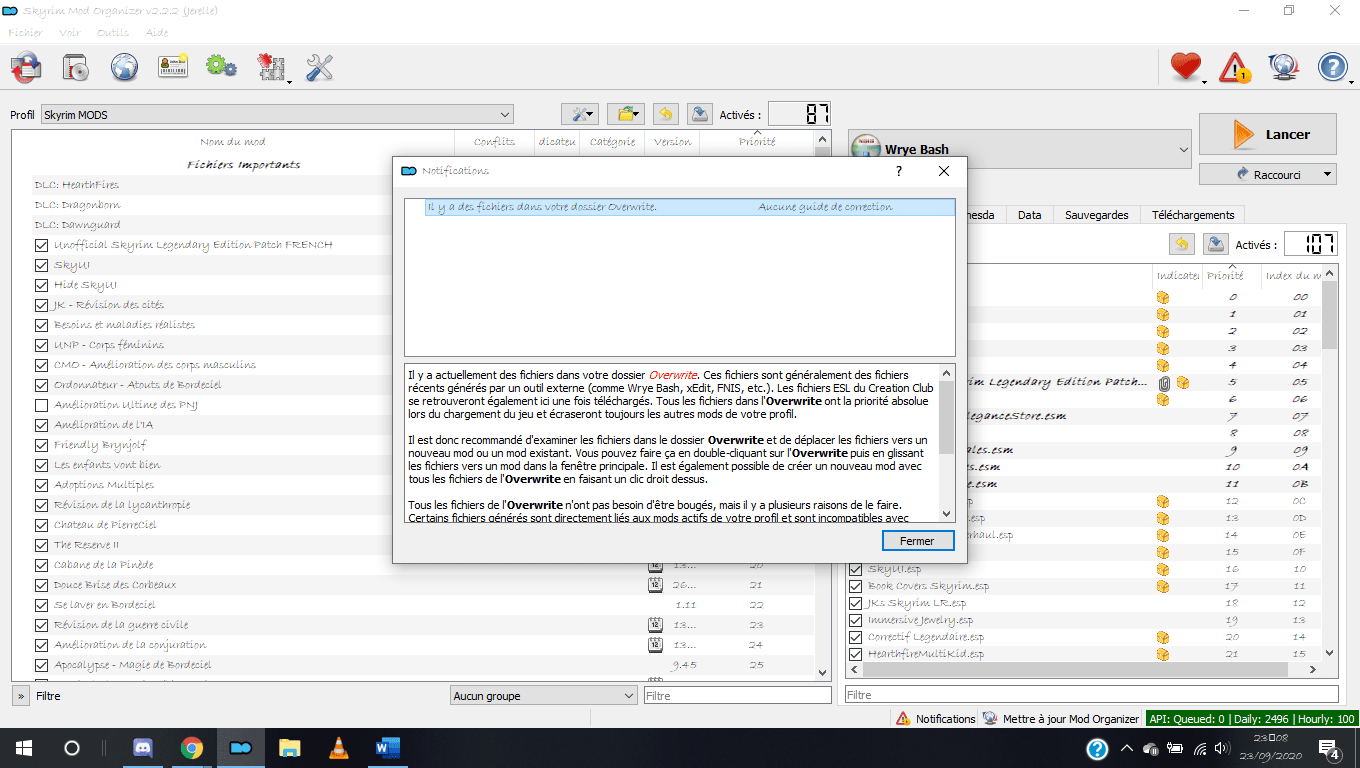The width and height of the screenshot is (1360, 768).
Task: Toggle HearthfireMultiKid.esp plugin checkbox
Action: tap(856, 654)
